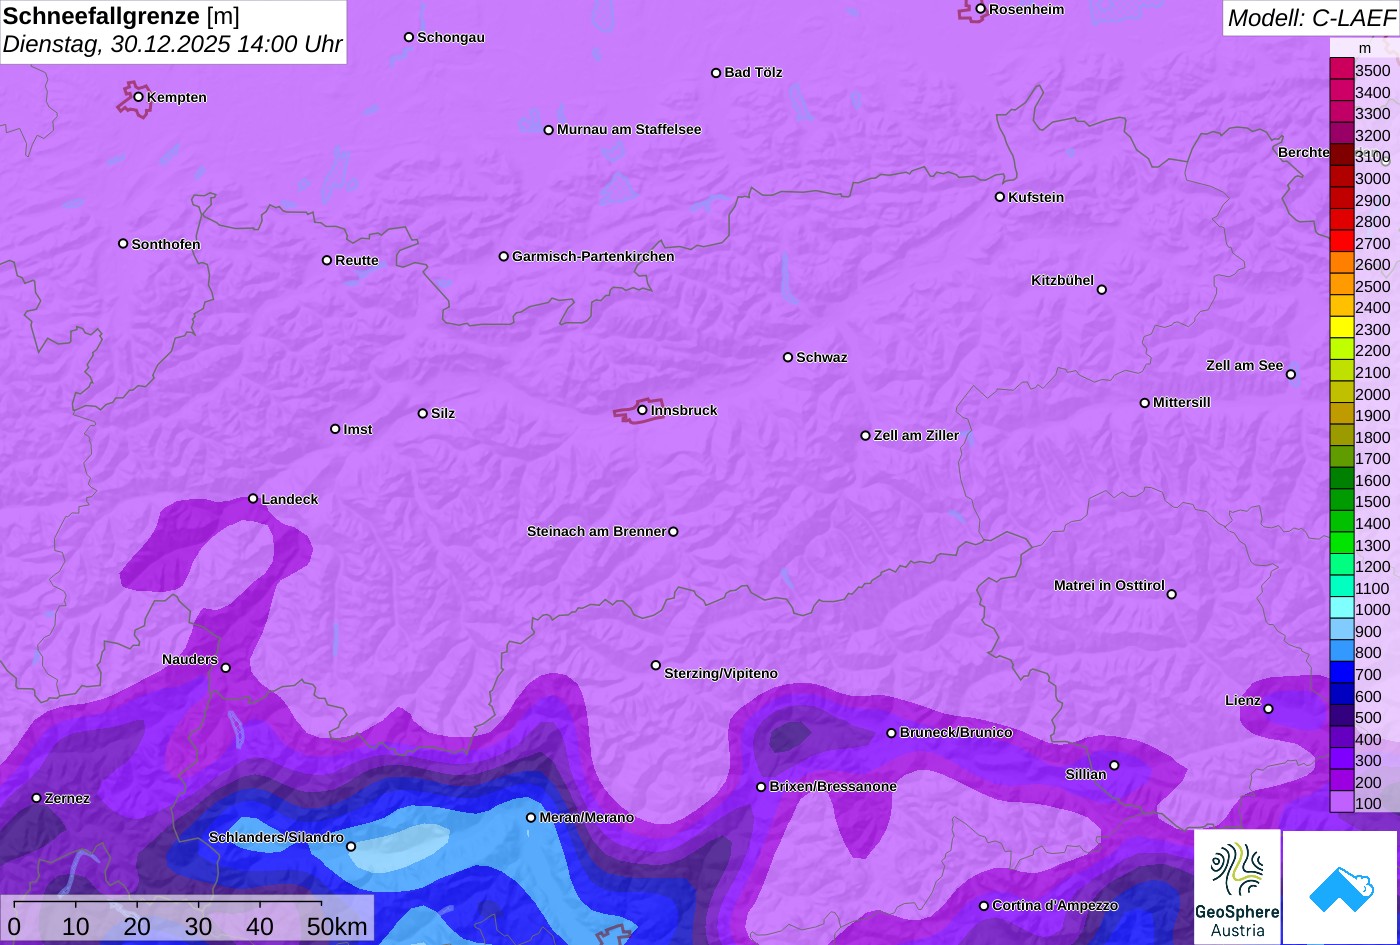Click the Bruneck/Brunico marker dot
Image resolution: width=1400 pixels, height=945 pixels.
pos(892,733)
